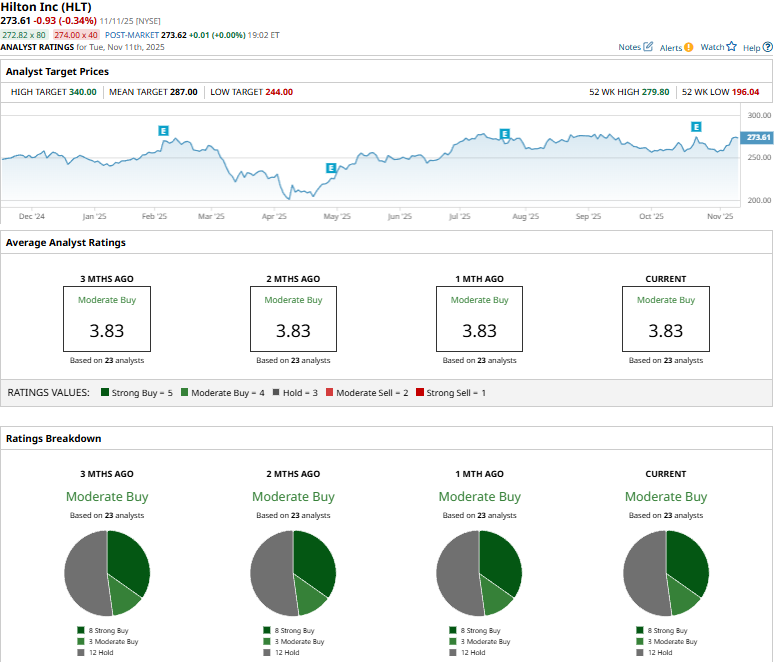Click the earnings marker near May '25
This screenshot has height=662, width=775.
tap(331, 168)
